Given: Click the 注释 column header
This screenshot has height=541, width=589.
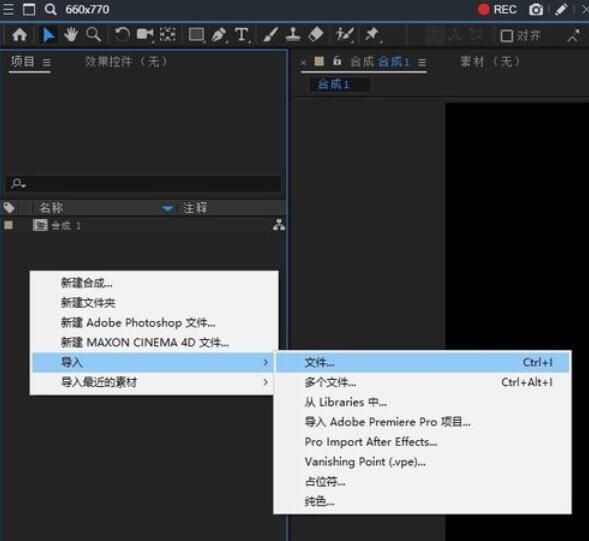Looking at the screenshot, I should (195, 208).
